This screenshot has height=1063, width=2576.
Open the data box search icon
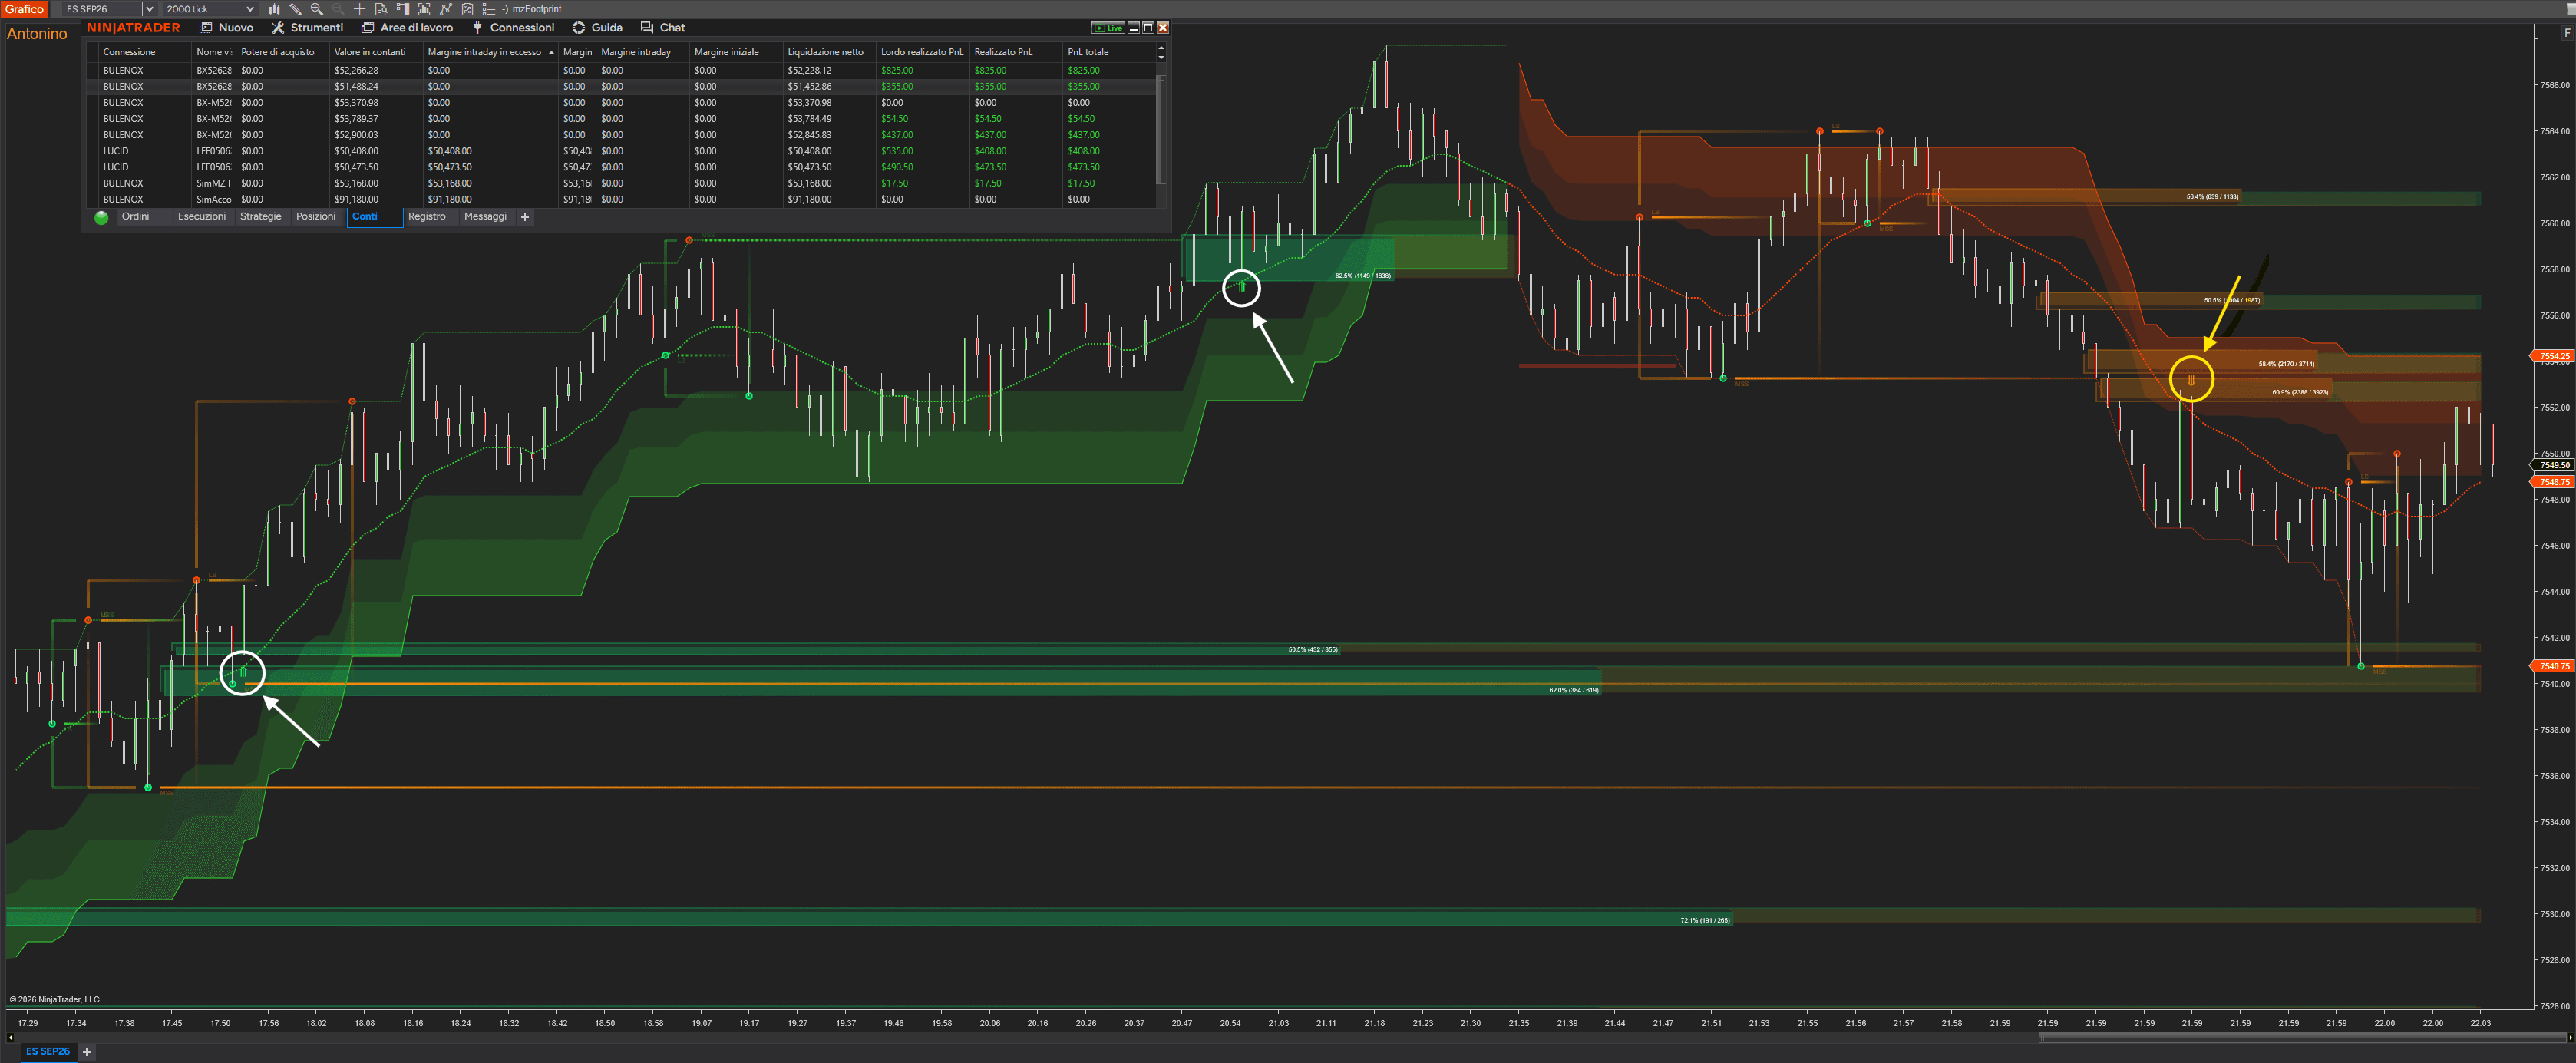pos(381,9)
